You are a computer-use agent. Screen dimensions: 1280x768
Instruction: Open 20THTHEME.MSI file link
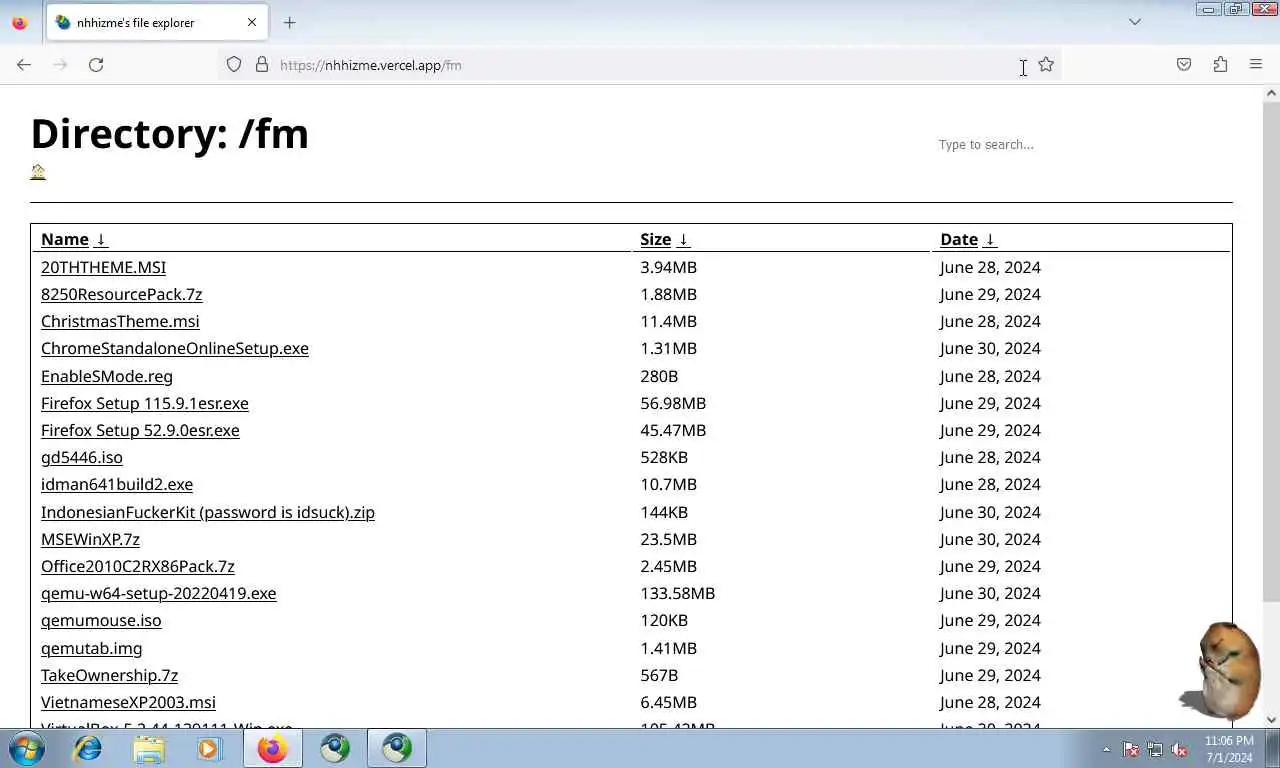(103, 267)
